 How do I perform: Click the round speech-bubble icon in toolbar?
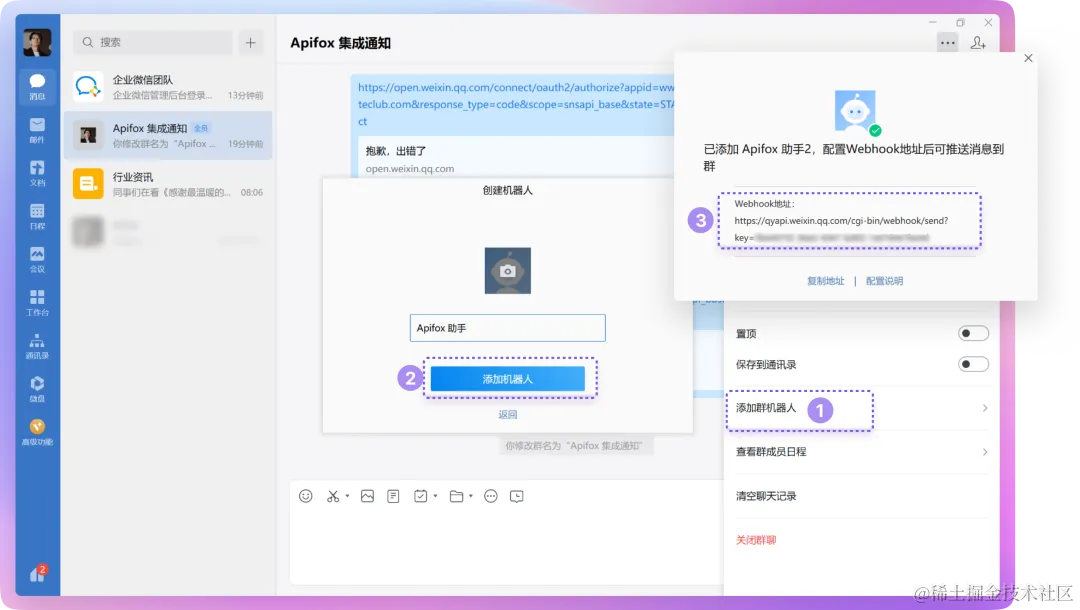click(490, 496)
